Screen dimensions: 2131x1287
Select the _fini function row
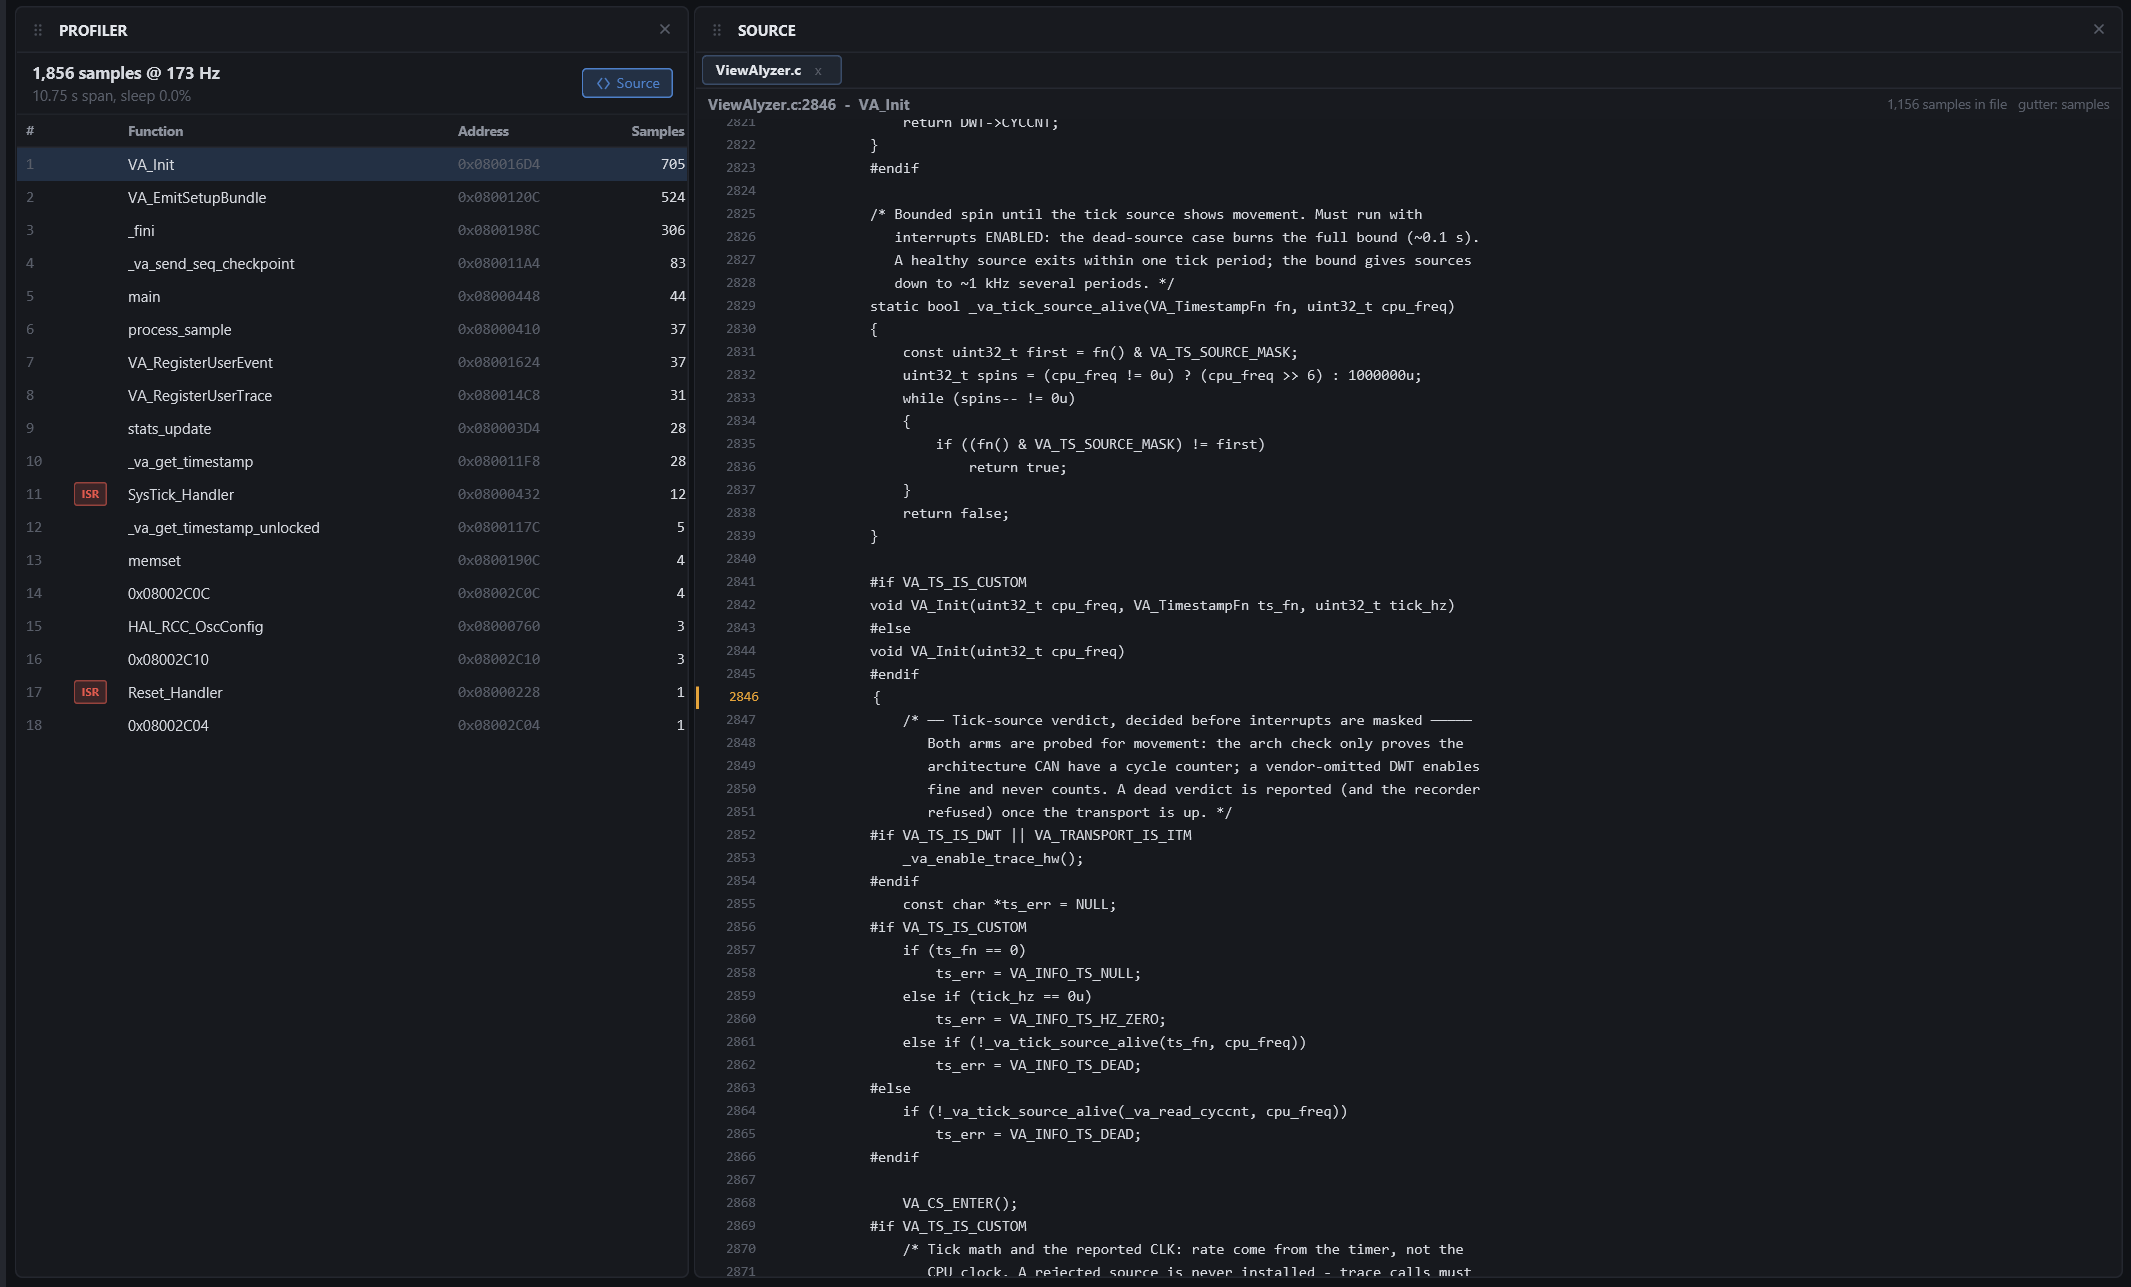352,230
